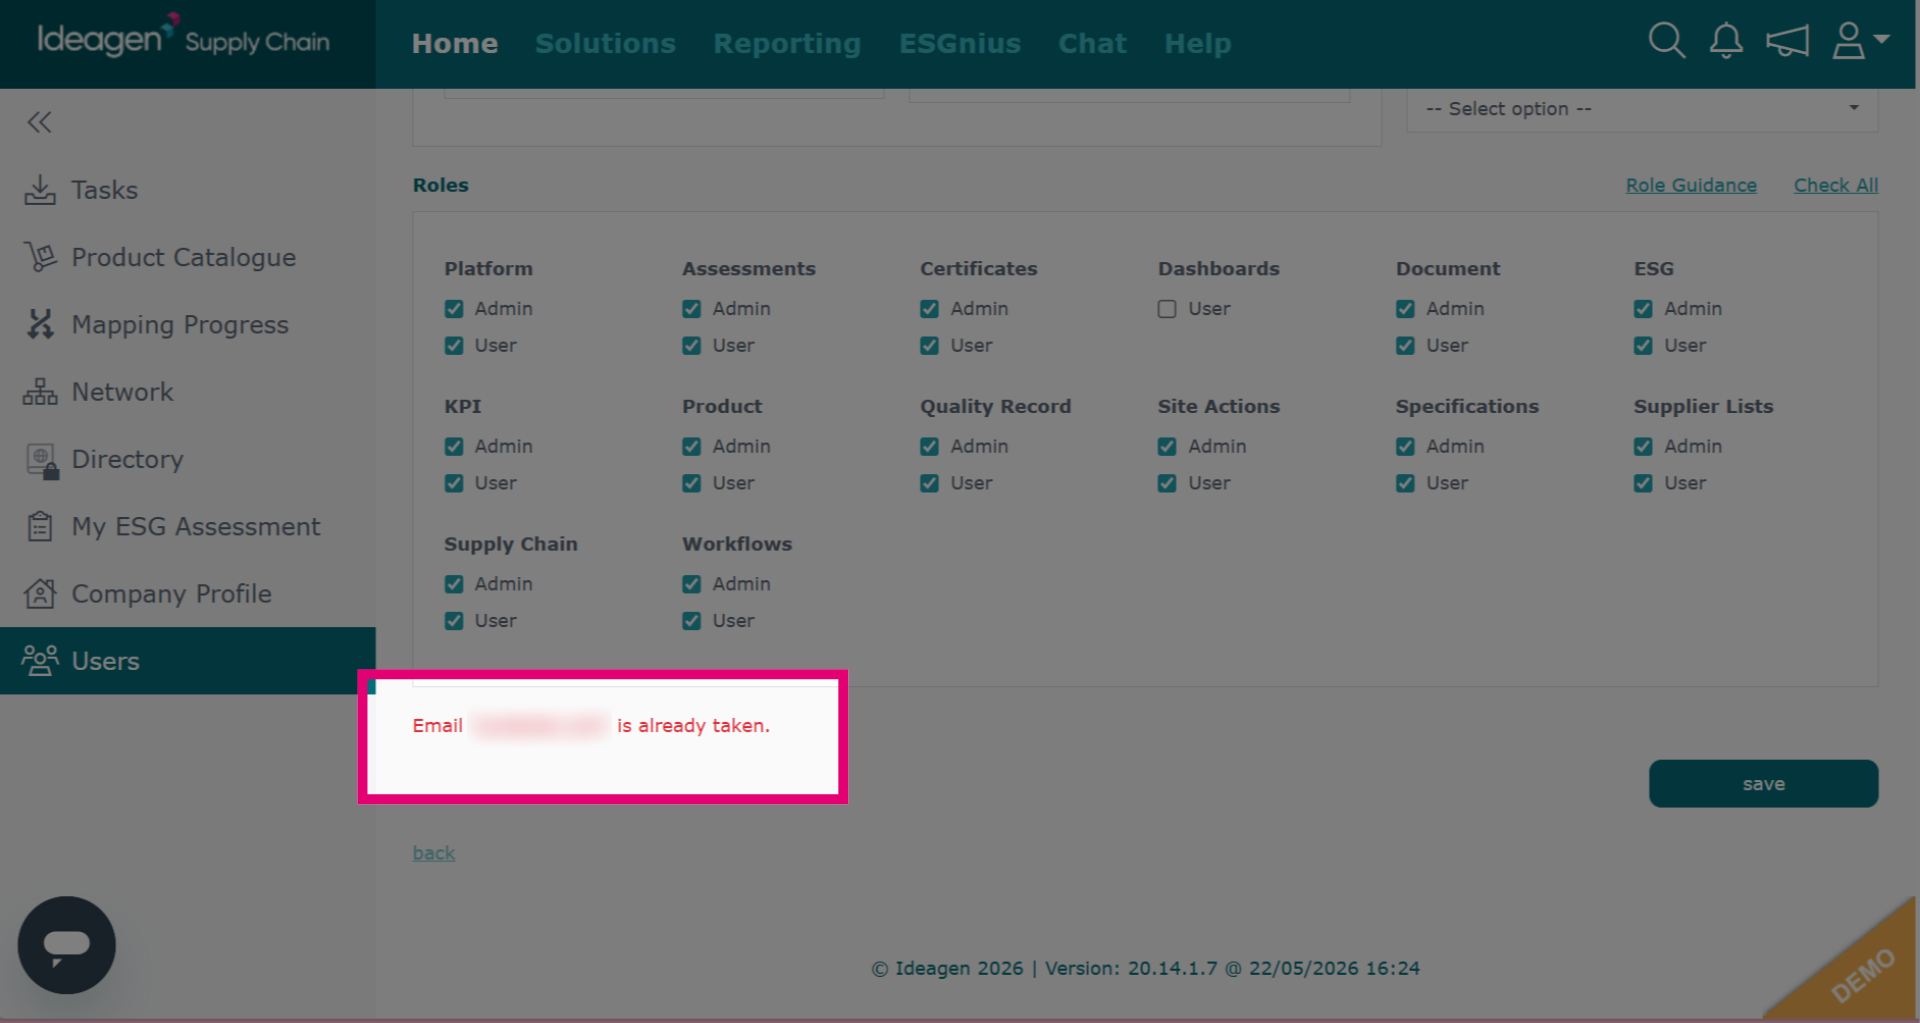Open the user account menu
Screen dimensions: 1920x1023
pos(1859,41)
